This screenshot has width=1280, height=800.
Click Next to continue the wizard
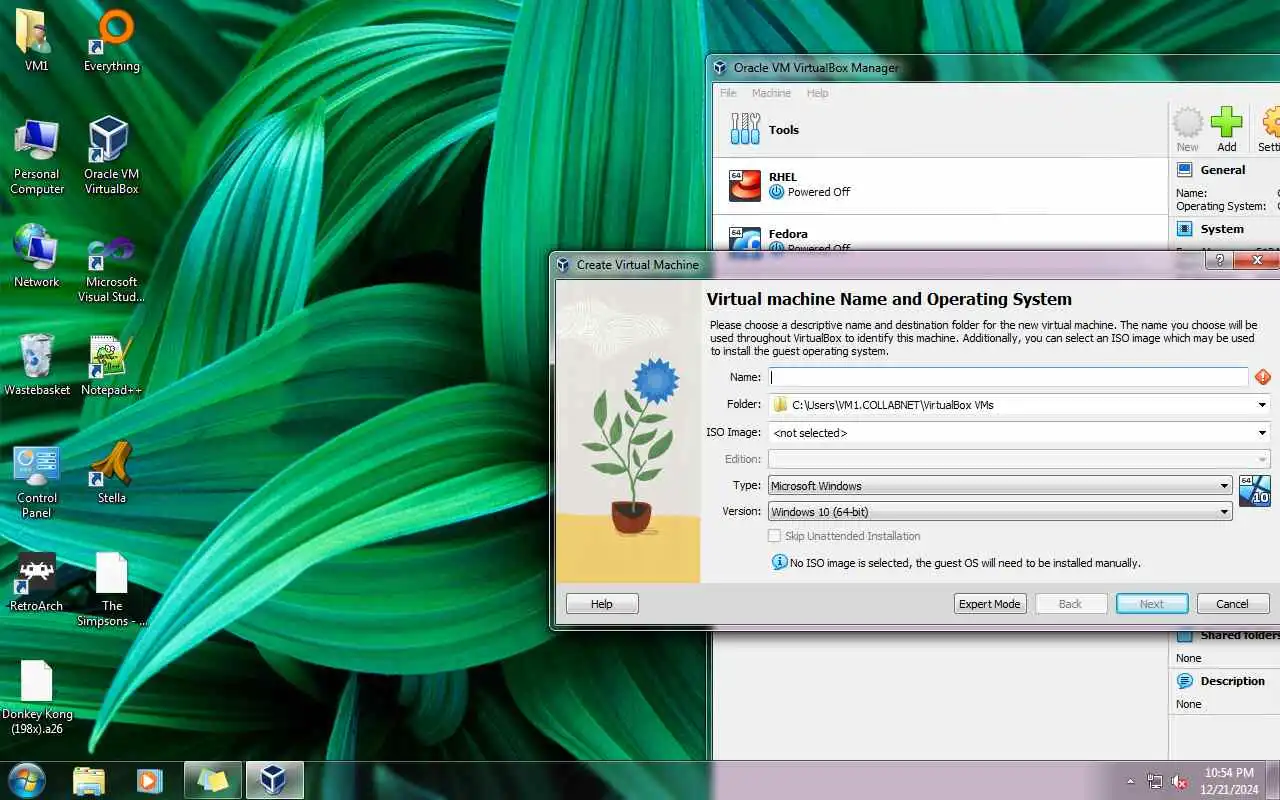click(x=1152, y=604)
